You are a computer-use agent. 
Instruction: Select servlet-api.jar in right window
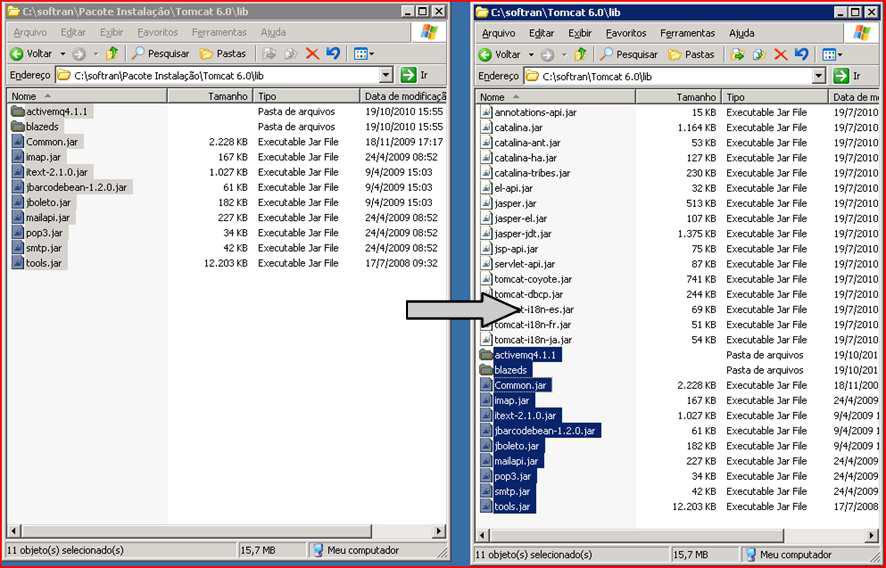click(517, 264)
